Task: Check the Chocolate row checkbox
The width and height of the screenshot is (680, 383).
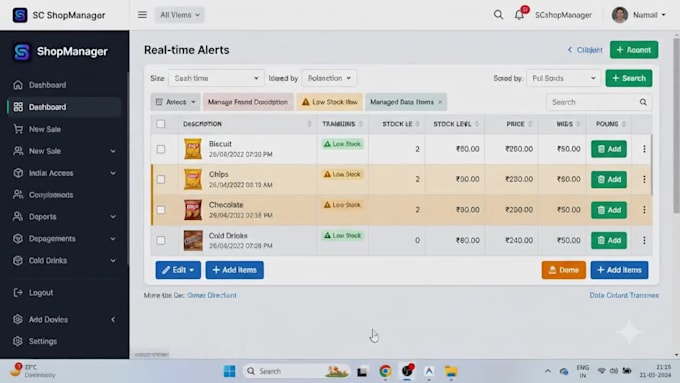Action: 161,210
